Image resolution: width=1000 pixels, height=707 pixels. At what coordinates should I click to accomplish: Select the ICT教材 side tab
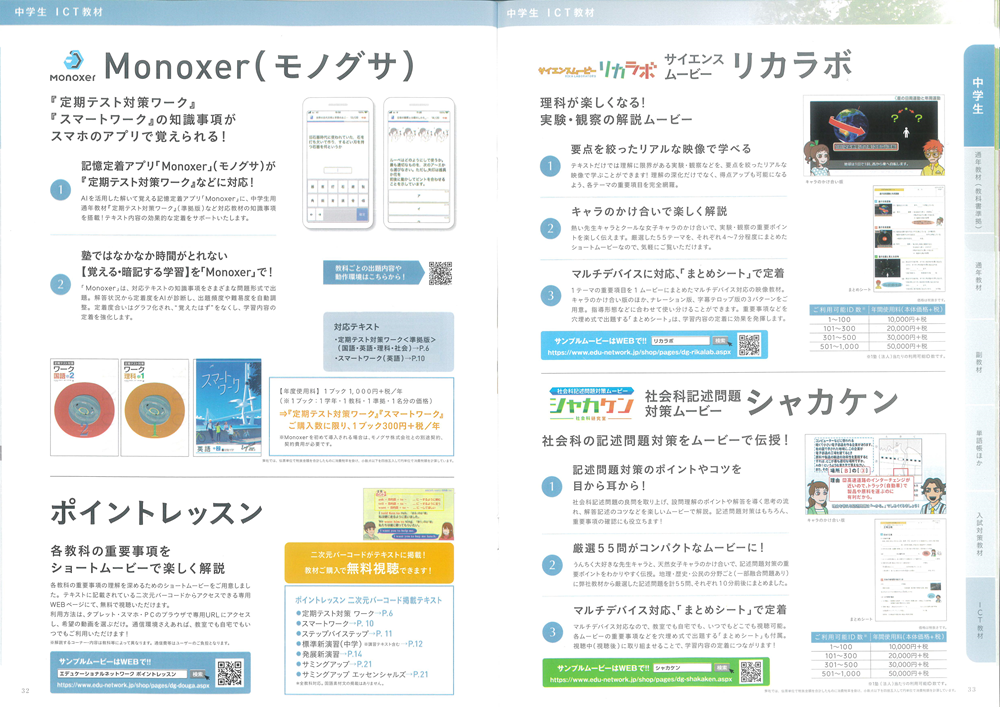click(x=979, y=620)
